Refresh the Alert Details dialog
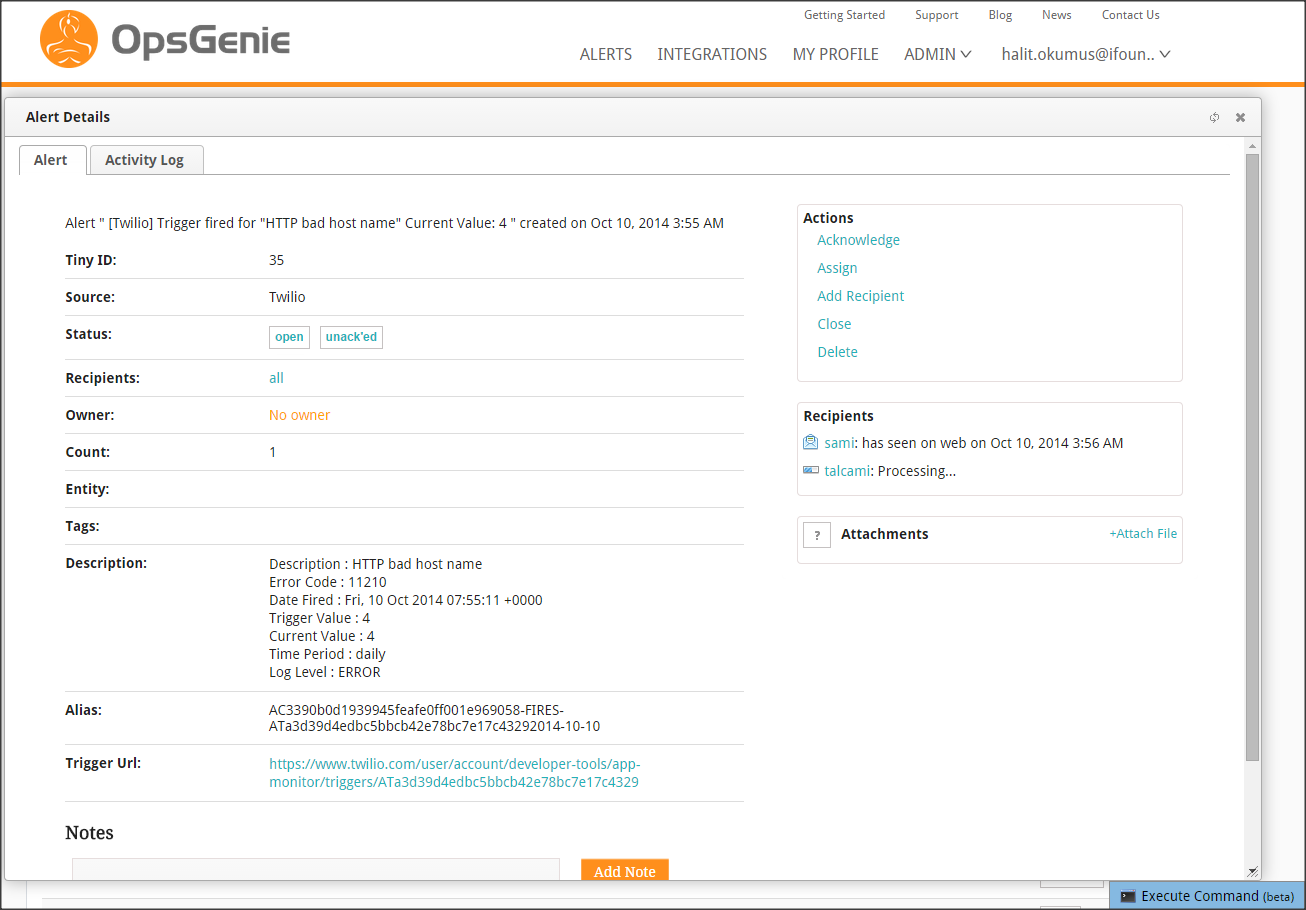This screenshot has width=1306, height=910. click(x=1214, y=117)
